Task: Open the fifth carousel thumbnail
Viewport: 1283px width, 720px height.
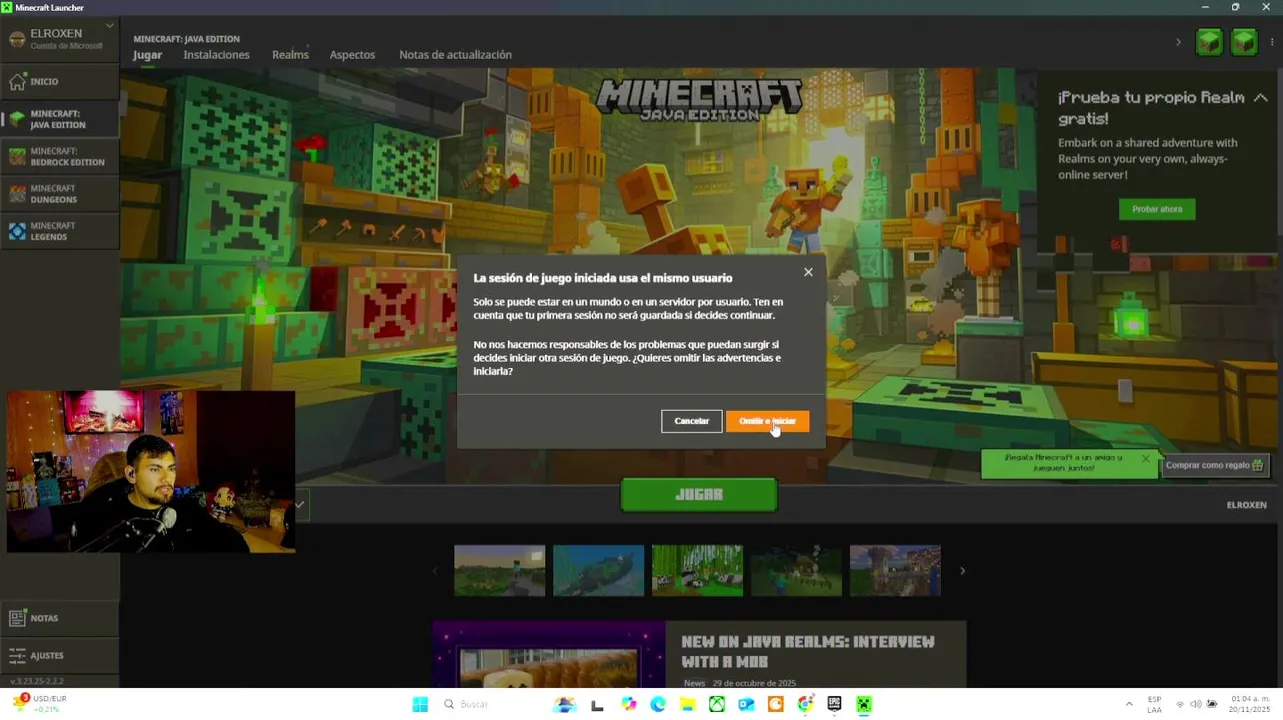Action: click(895, 571)
